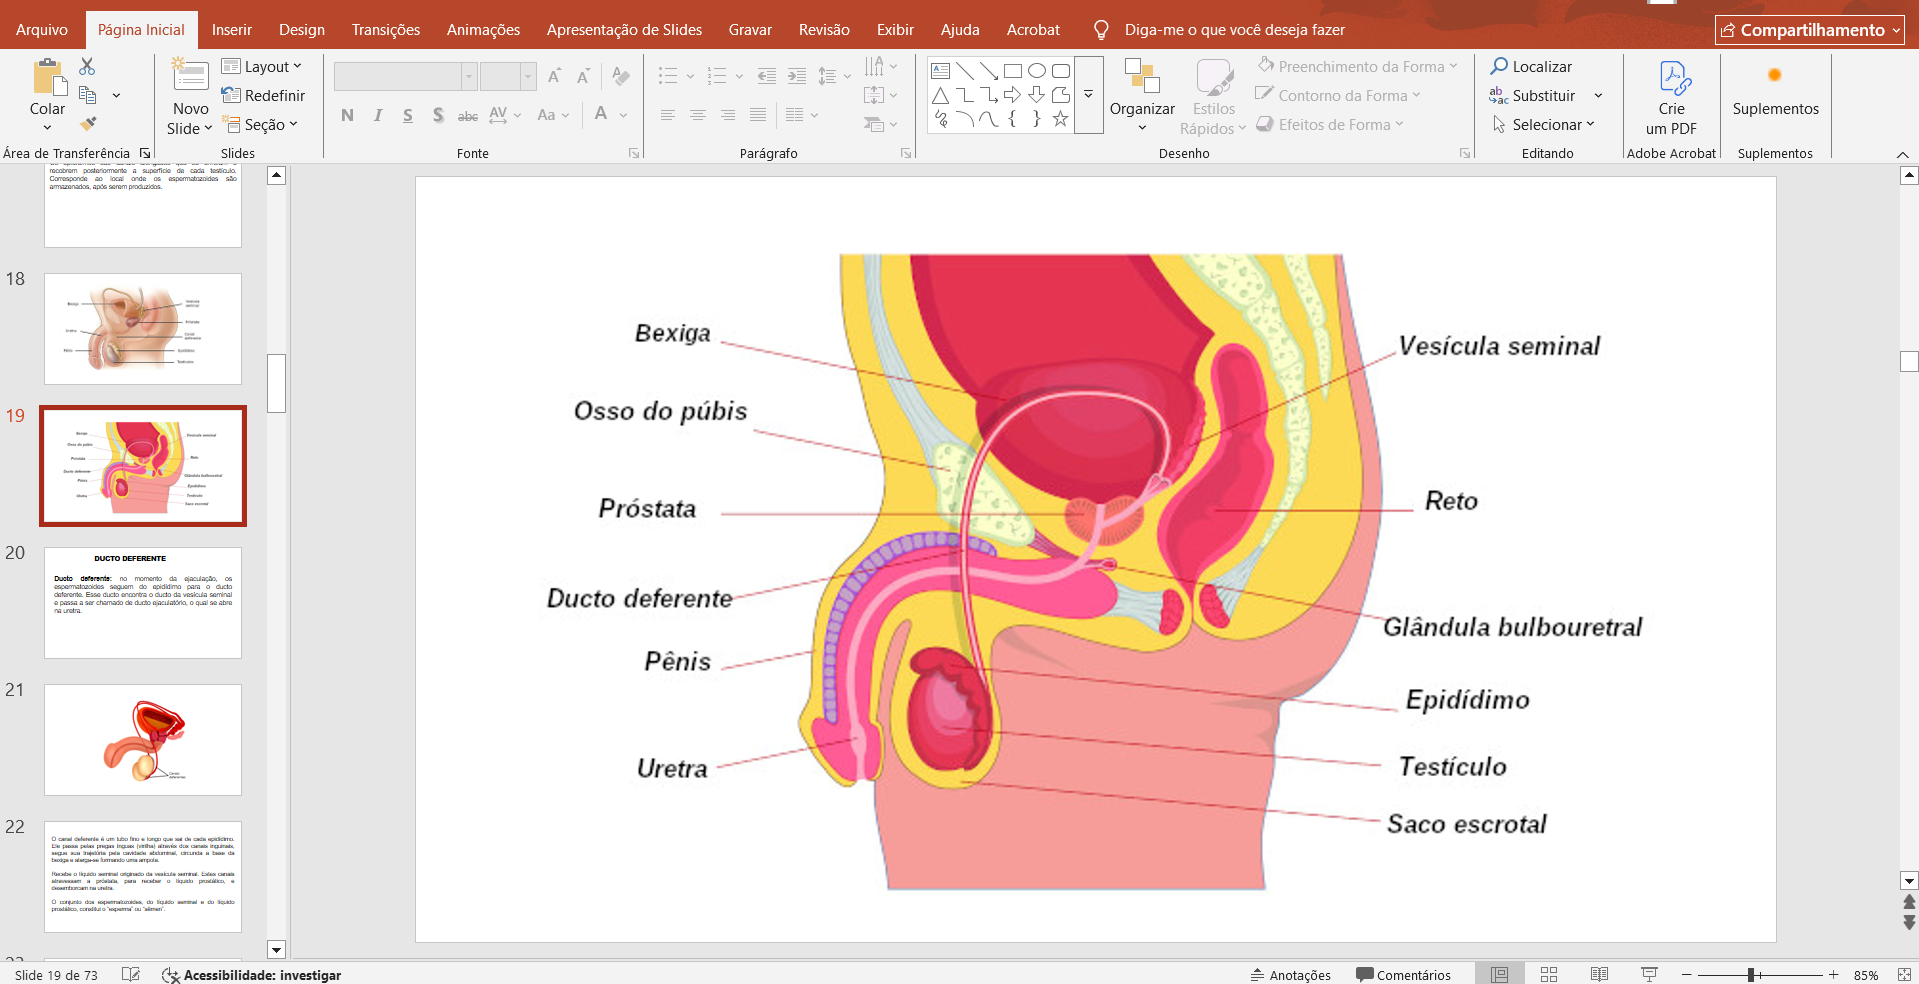The height and width of the screenshot is (984, 1919).
Task: Clear all text formatting with the eraser icon
Action: (x=621, y=76)
